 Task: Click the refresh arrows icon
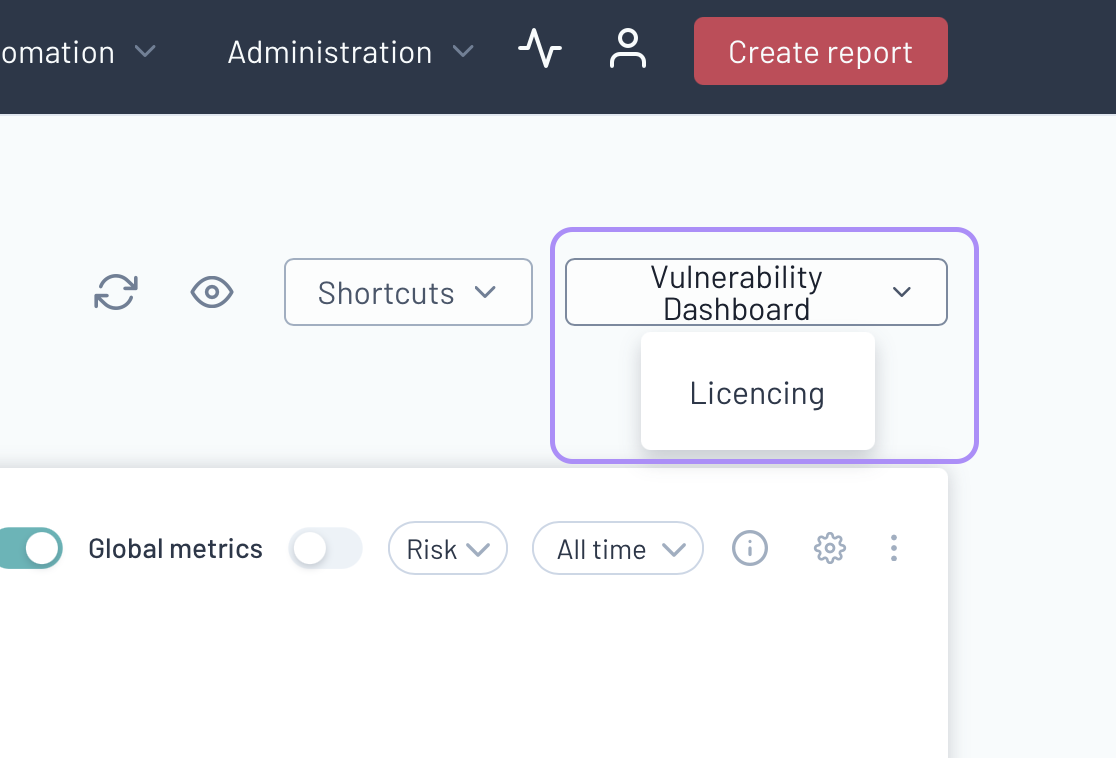point(116,293)
